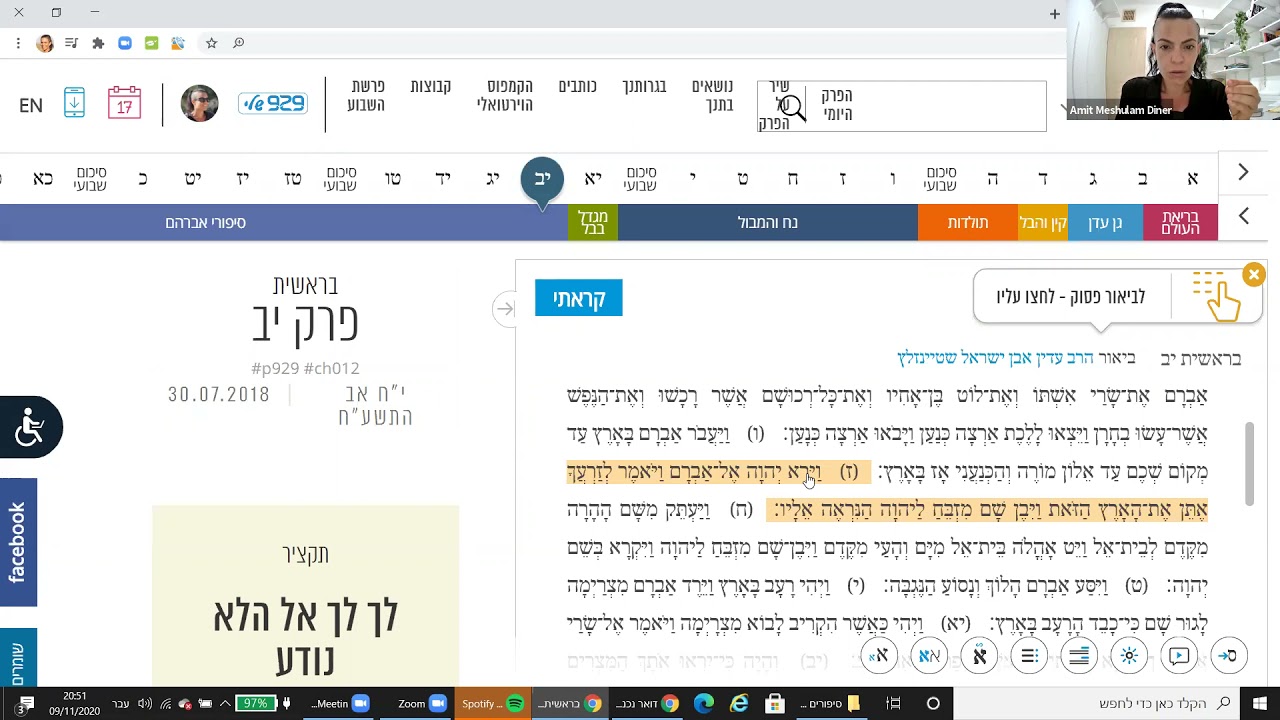The width and height of the screenshot is (1280, 720).
Task: Open the נושאים בתנך menu
Action: [712, 95]
